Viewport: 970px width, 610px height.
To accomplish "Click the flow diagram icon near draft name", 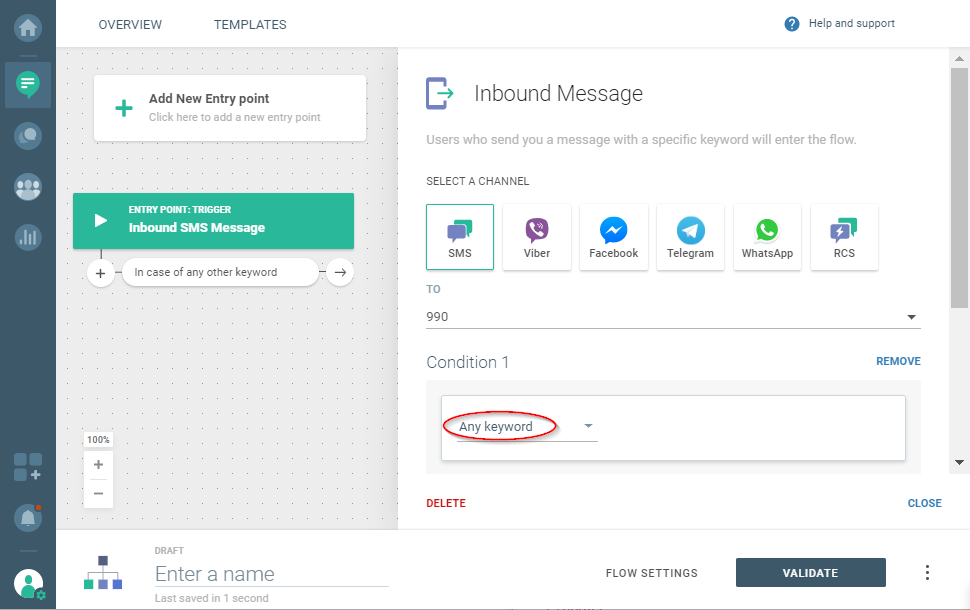I will (x=103, y=572).
